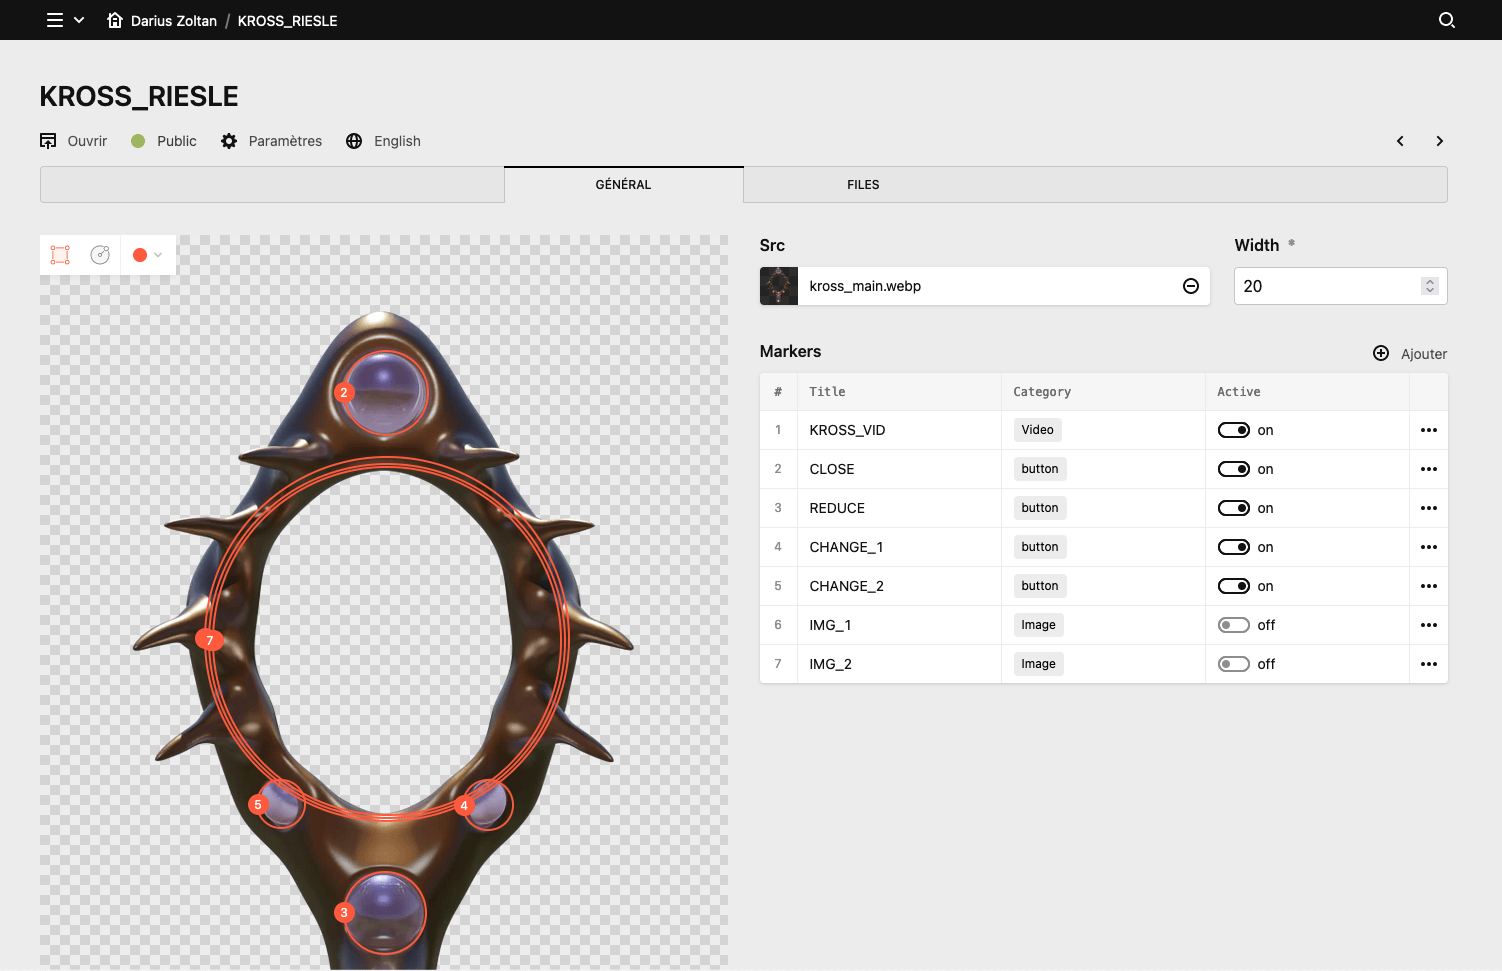Select the rectangle marker tool
This screenshot has width=1502, height=971.
60,255
